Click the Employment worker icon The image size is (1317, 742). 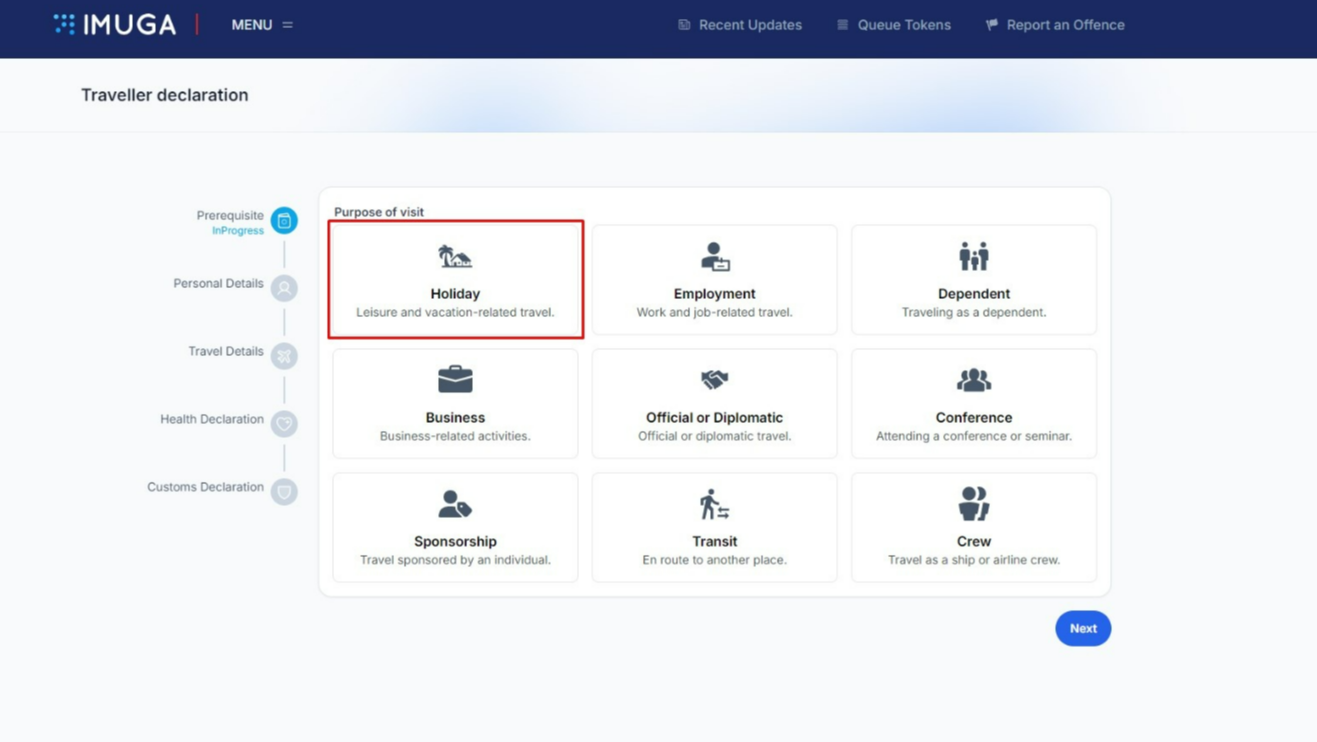pos(715,257)
